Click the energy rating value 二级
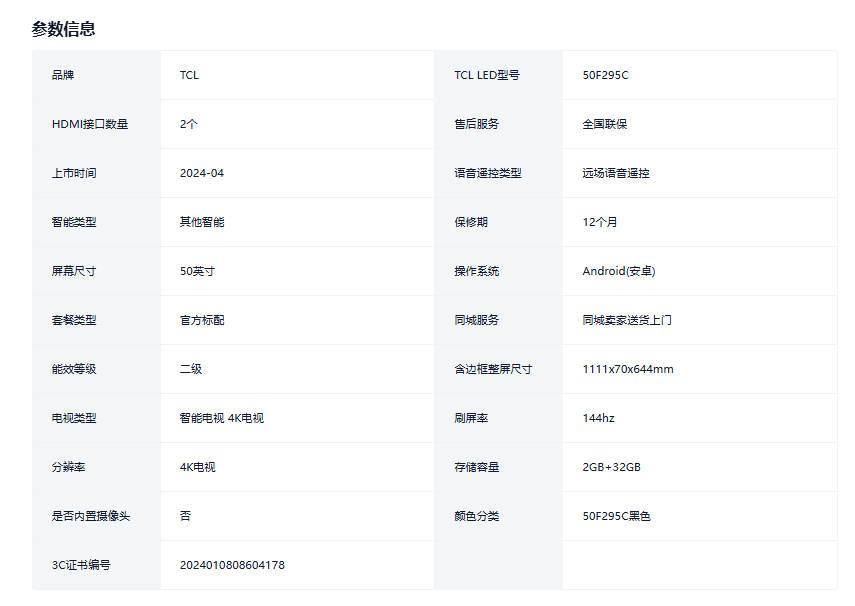Viewport: 855px width, 606px height. coord(190,369)
